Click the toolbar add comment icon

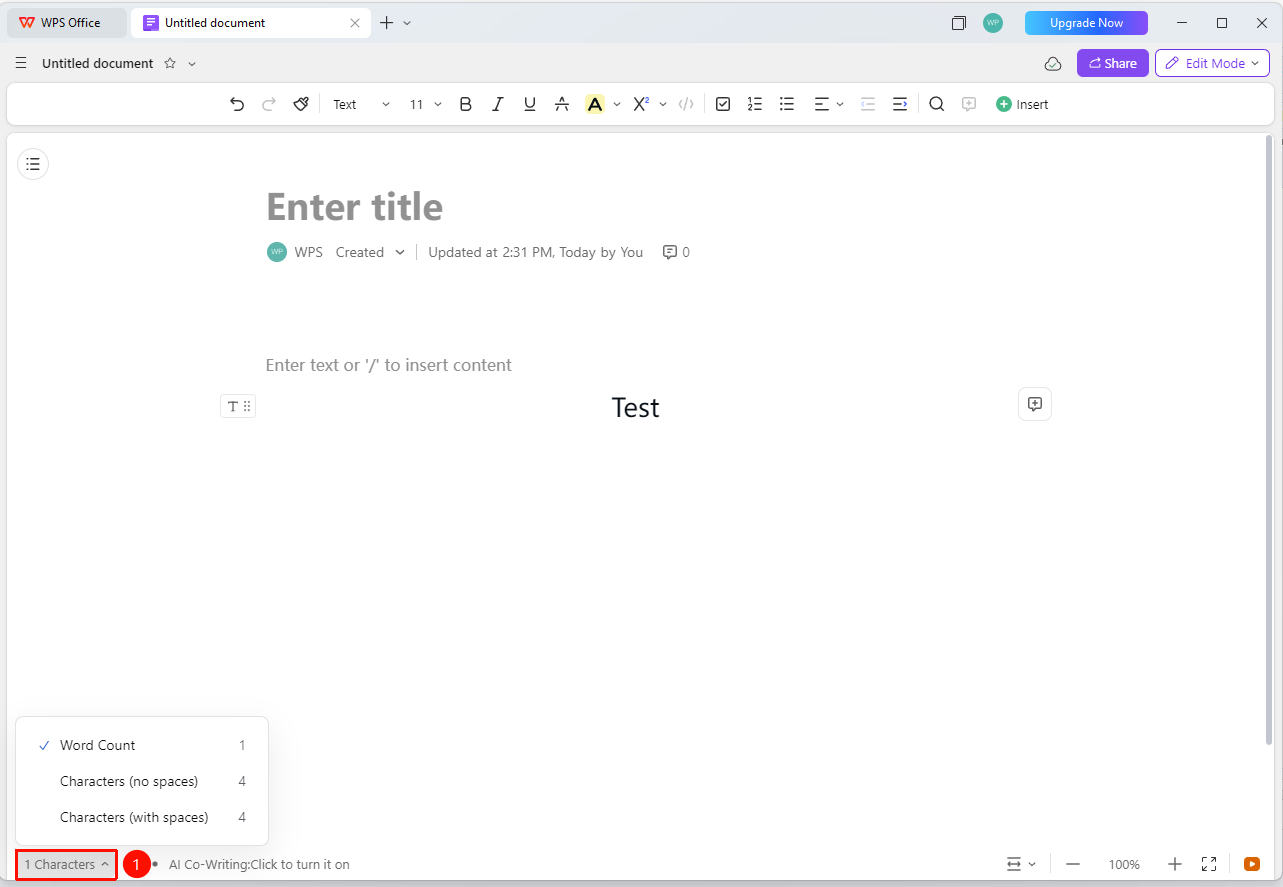click(968, 104)
